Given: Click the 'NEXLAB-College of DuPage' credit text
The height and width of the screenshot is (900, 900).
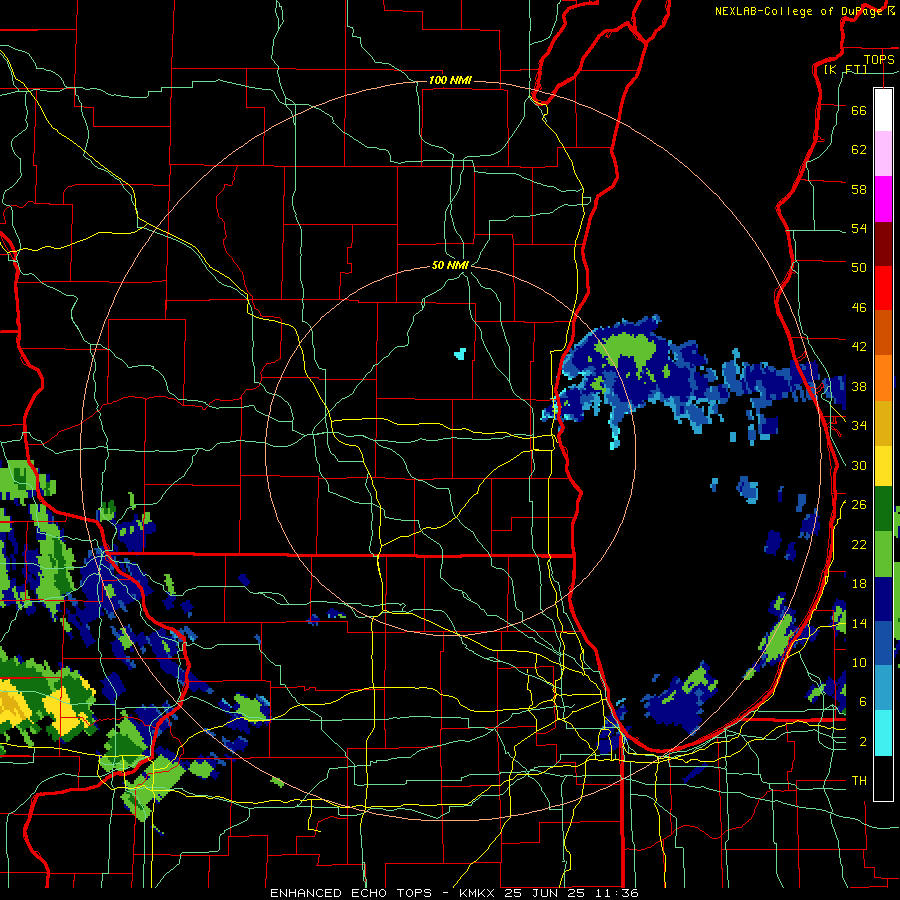Looking at the screenshot, I should 800,11.
